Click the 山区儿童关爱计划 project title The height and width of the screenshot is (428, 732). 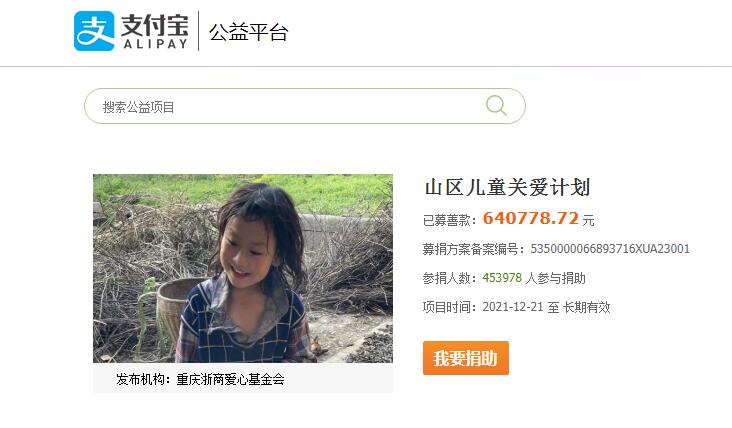coord(507,187)
